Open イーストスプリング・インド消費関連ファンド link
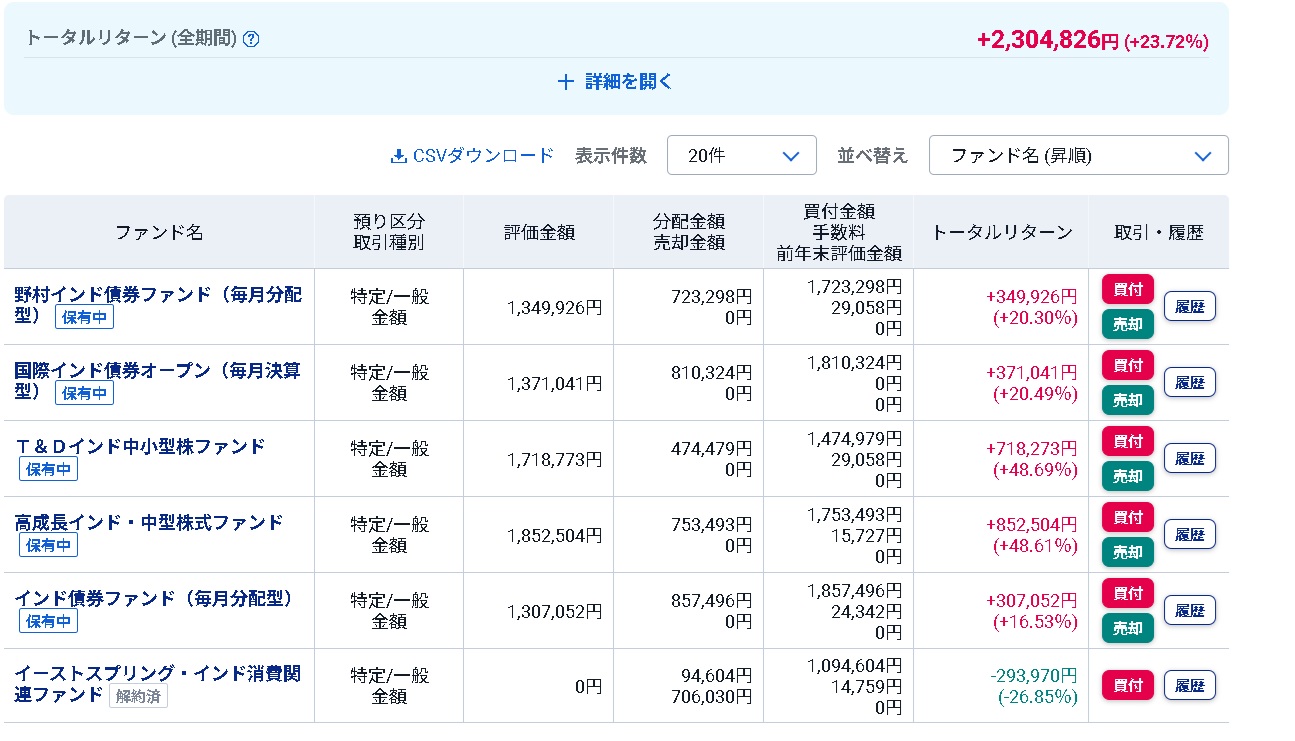 [157, 674]
